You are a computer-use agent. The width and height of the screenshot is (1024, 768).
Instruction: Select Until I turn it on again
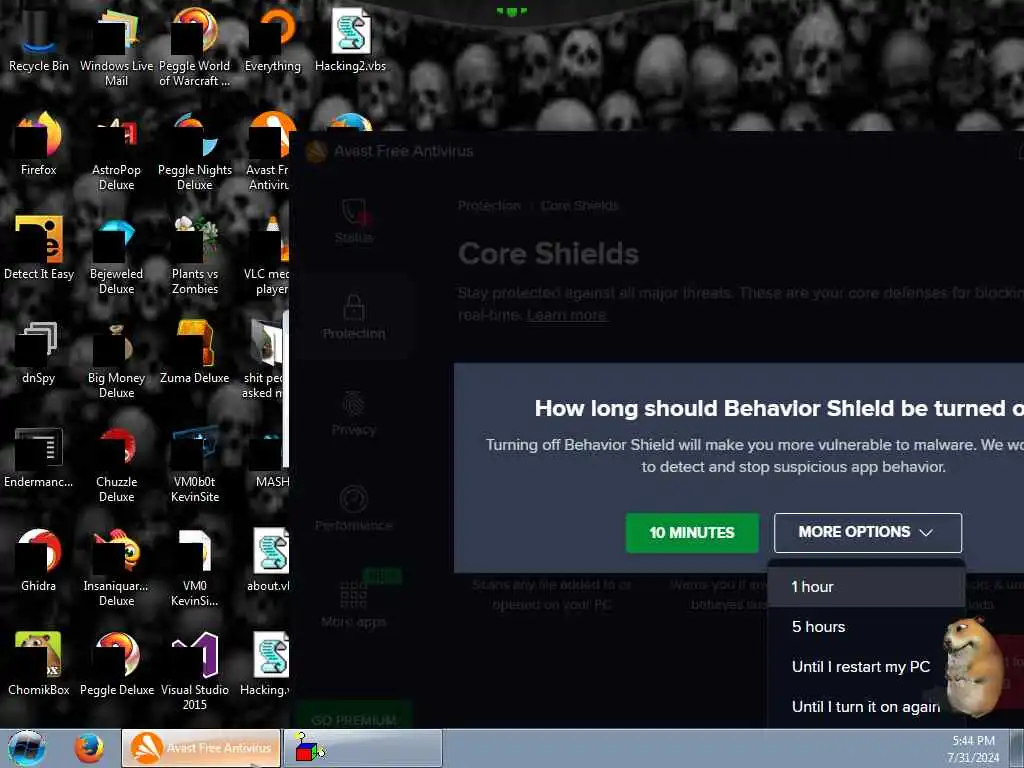[x=866, y=707]
